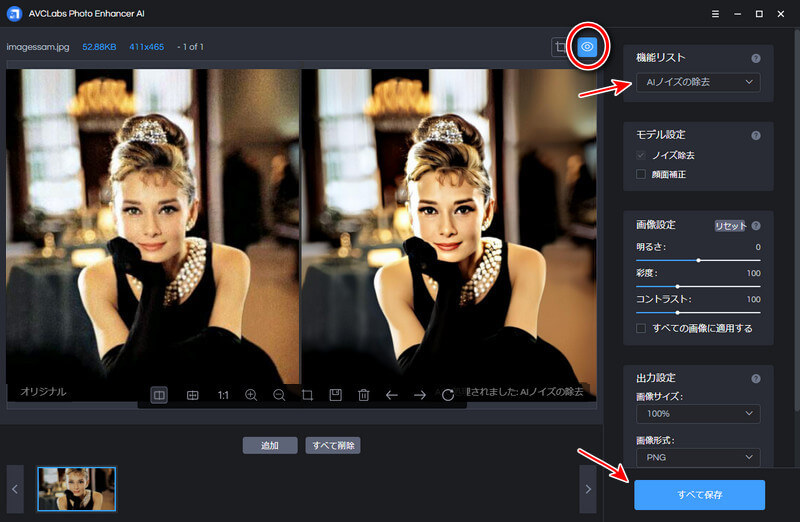Click the リセット button
800x522 pixels.
pyautogui.click(x=730, y=226)
